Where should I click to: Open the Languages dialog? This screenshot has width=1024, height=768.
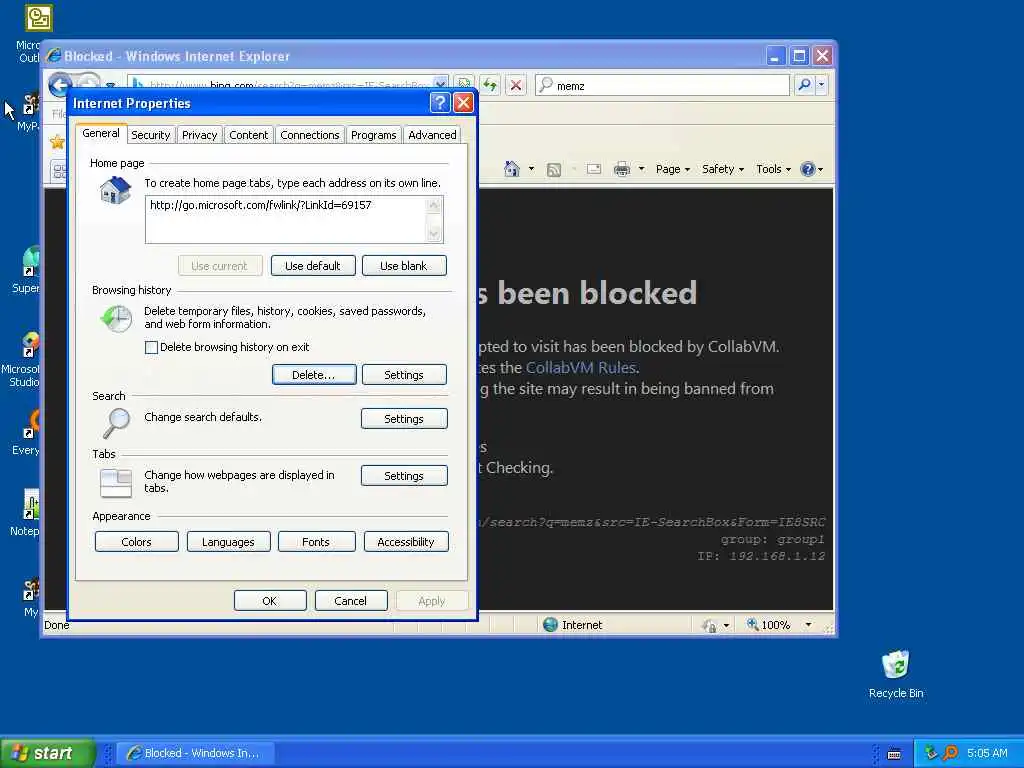pos(228,542)
